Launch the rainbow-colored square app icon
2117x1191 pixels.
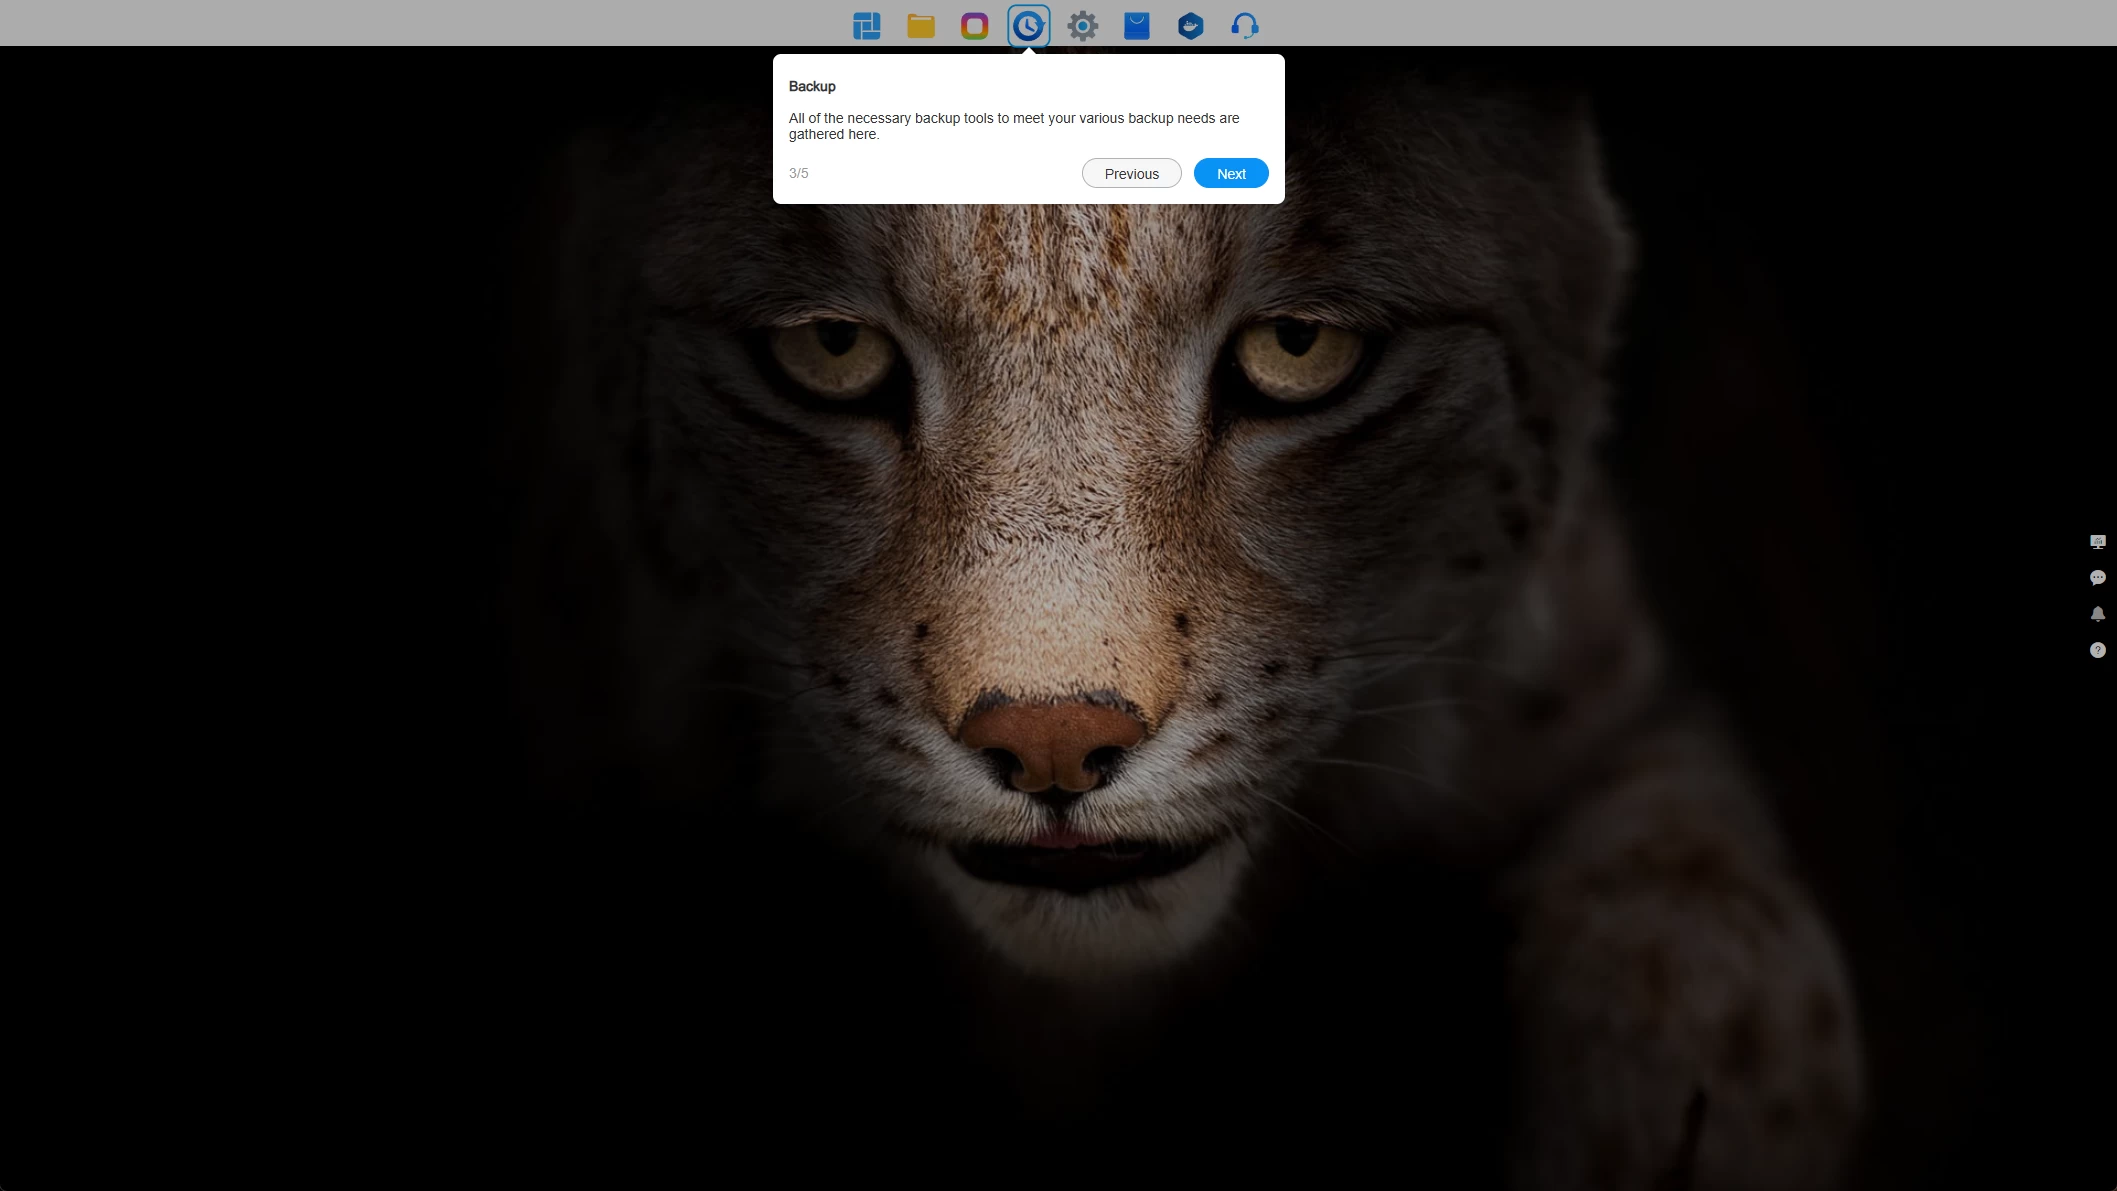975,26
